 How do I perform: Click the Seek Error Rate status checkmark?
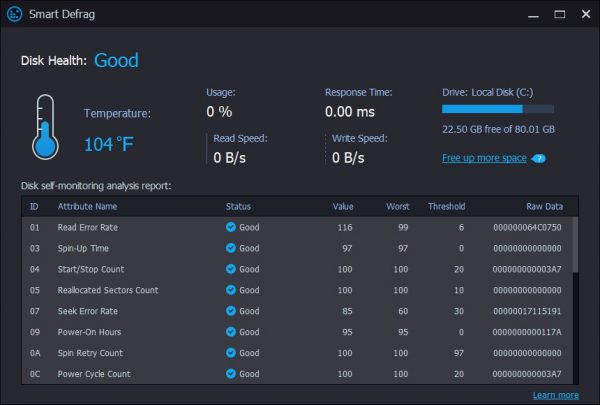[x=231, y=311]
